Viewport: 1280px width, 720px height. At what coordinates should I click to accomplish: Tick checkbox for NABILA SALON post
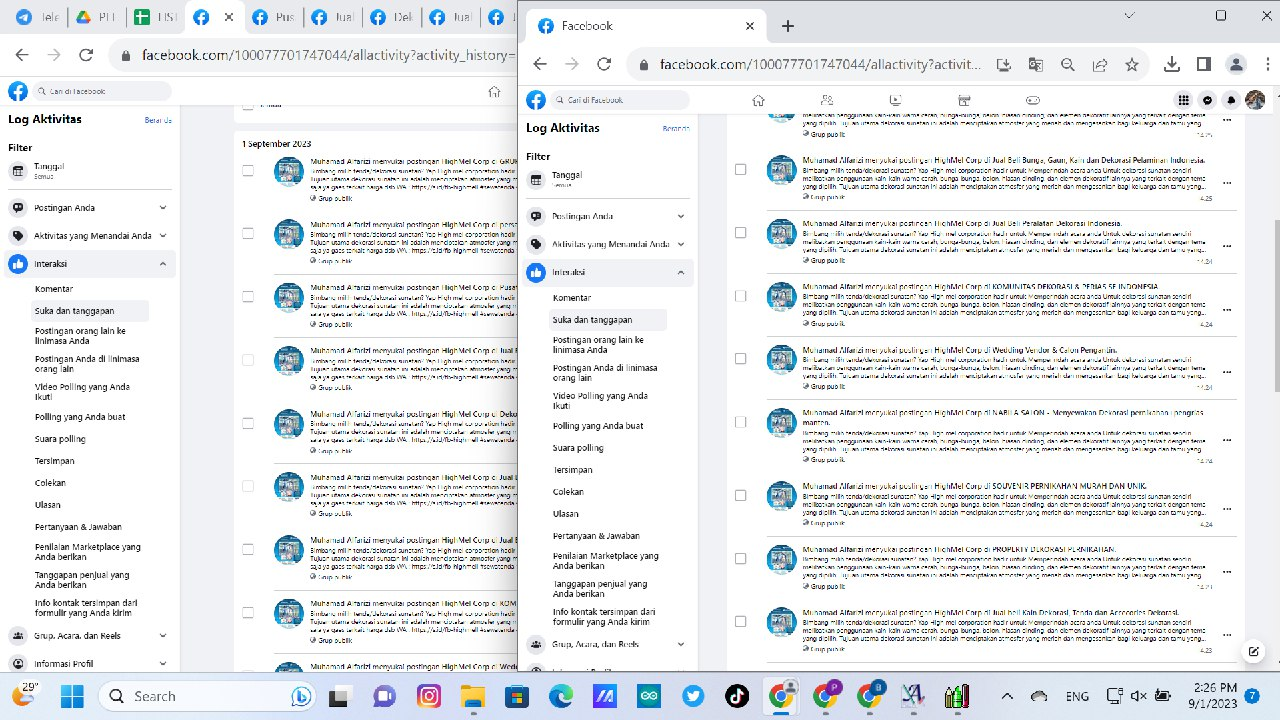pyautogui.click(x=741, y=422)
